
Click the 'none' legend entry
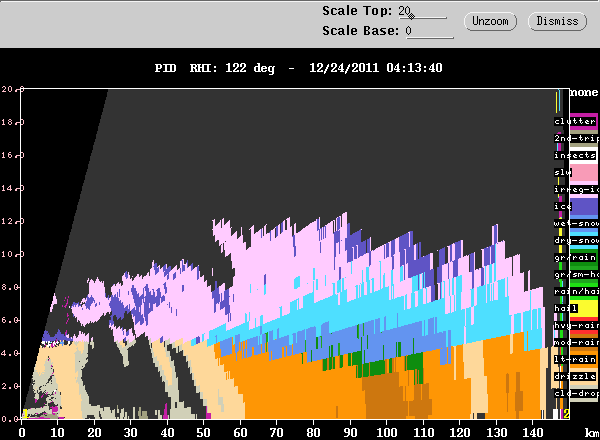pos(584,92)
